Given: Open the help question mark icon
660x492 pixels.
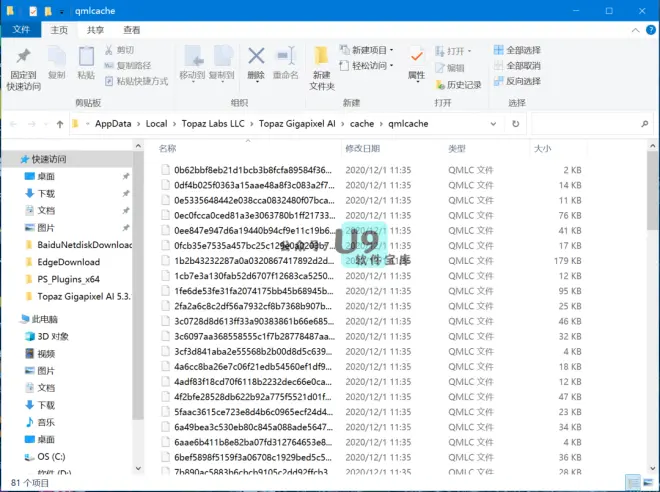Looking at the screenshot, I should pyautogui.click(x=650, y=30).
